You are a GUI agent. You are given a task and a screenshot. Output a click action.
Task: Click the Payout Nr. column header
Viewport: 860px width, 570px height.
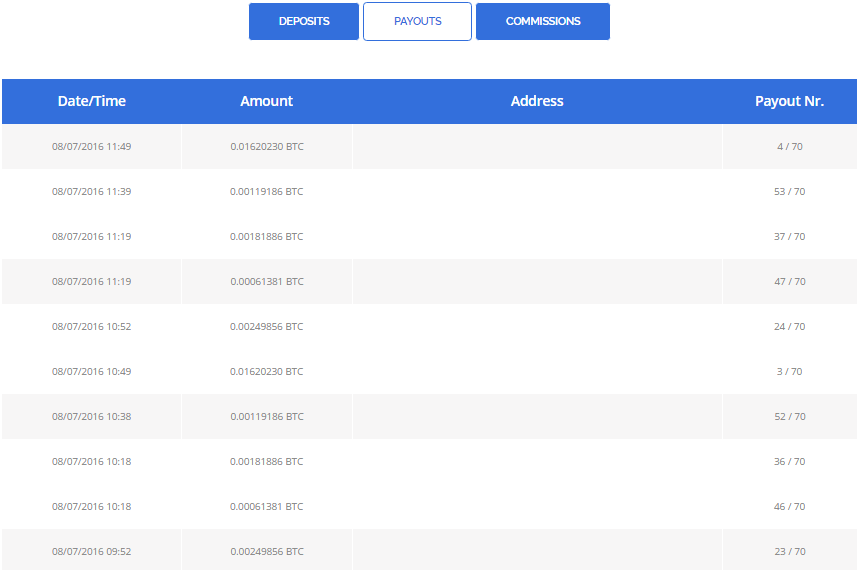(x=789, y=101)
